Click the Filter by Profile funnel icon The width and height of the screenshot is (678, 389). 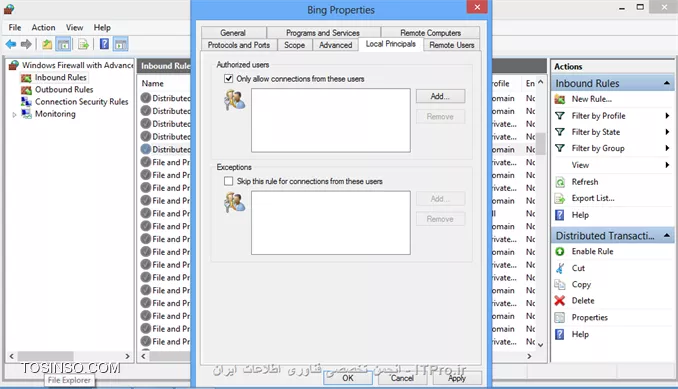[x=560, y=115]
